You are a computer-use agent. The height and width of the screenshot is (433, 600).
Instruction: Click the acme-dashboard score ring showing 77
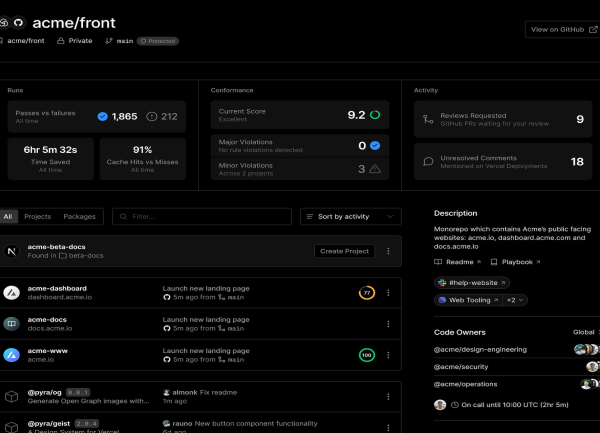(367, 293)
